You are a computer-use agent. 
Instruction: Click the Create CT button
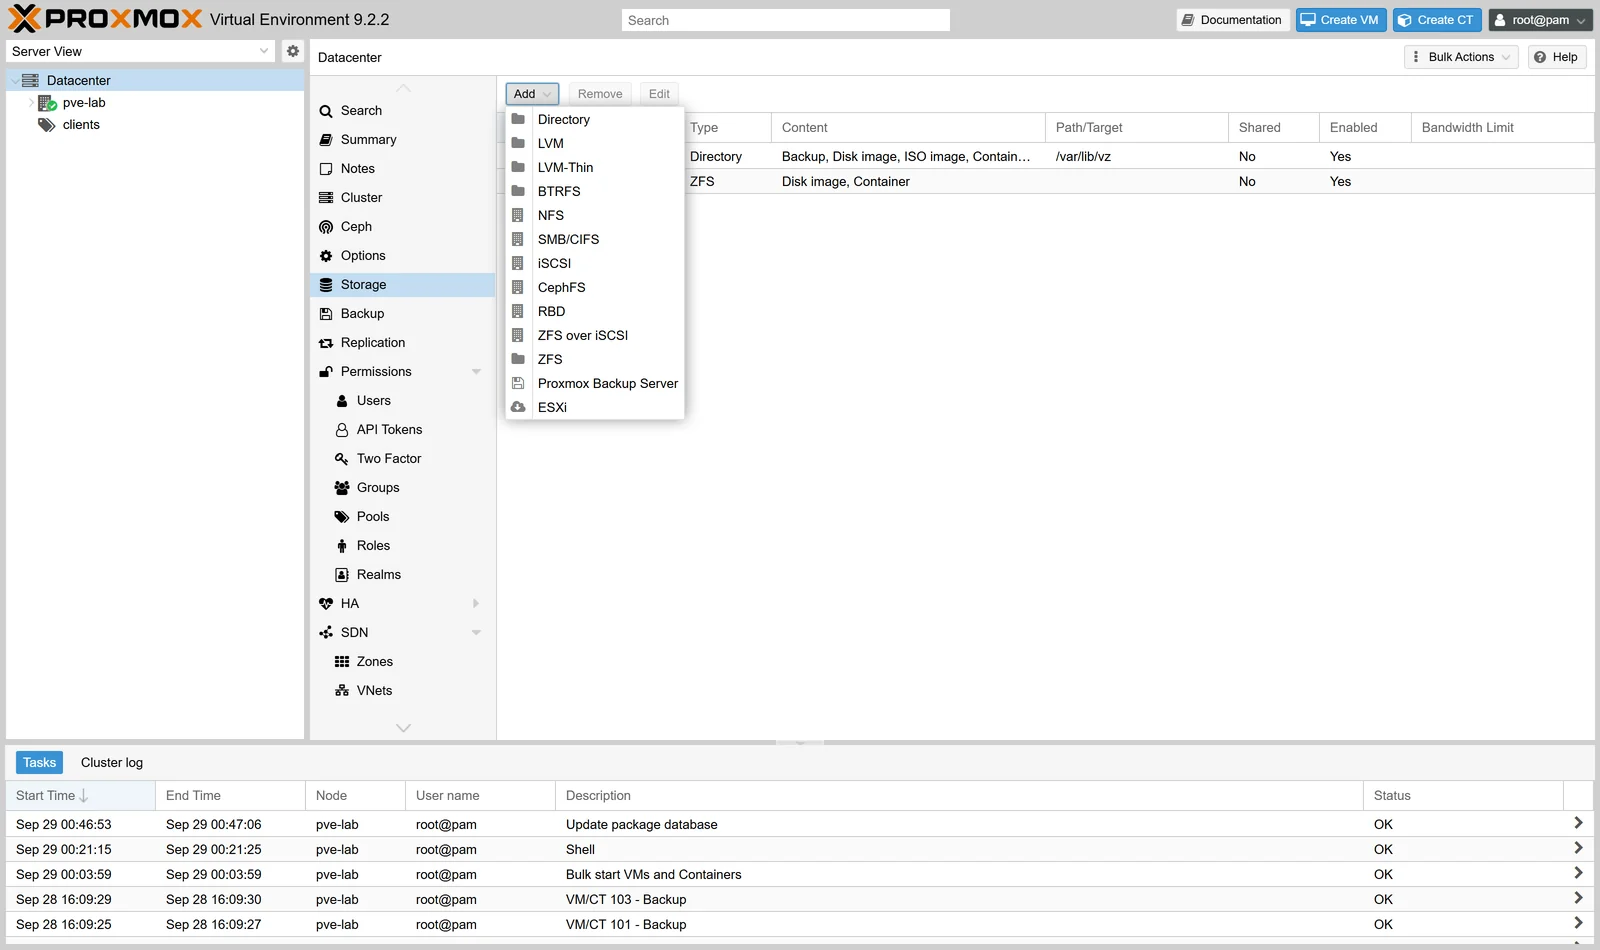click(x=1437, y=20)
